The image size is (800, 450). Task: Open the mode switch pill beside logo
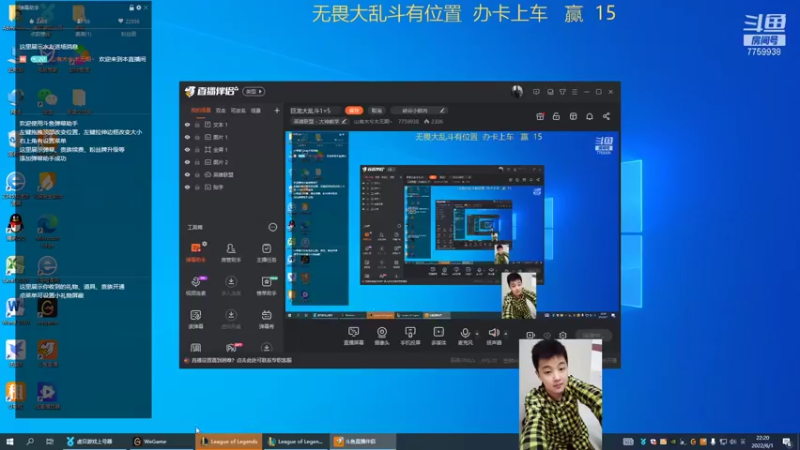[254, 91]
